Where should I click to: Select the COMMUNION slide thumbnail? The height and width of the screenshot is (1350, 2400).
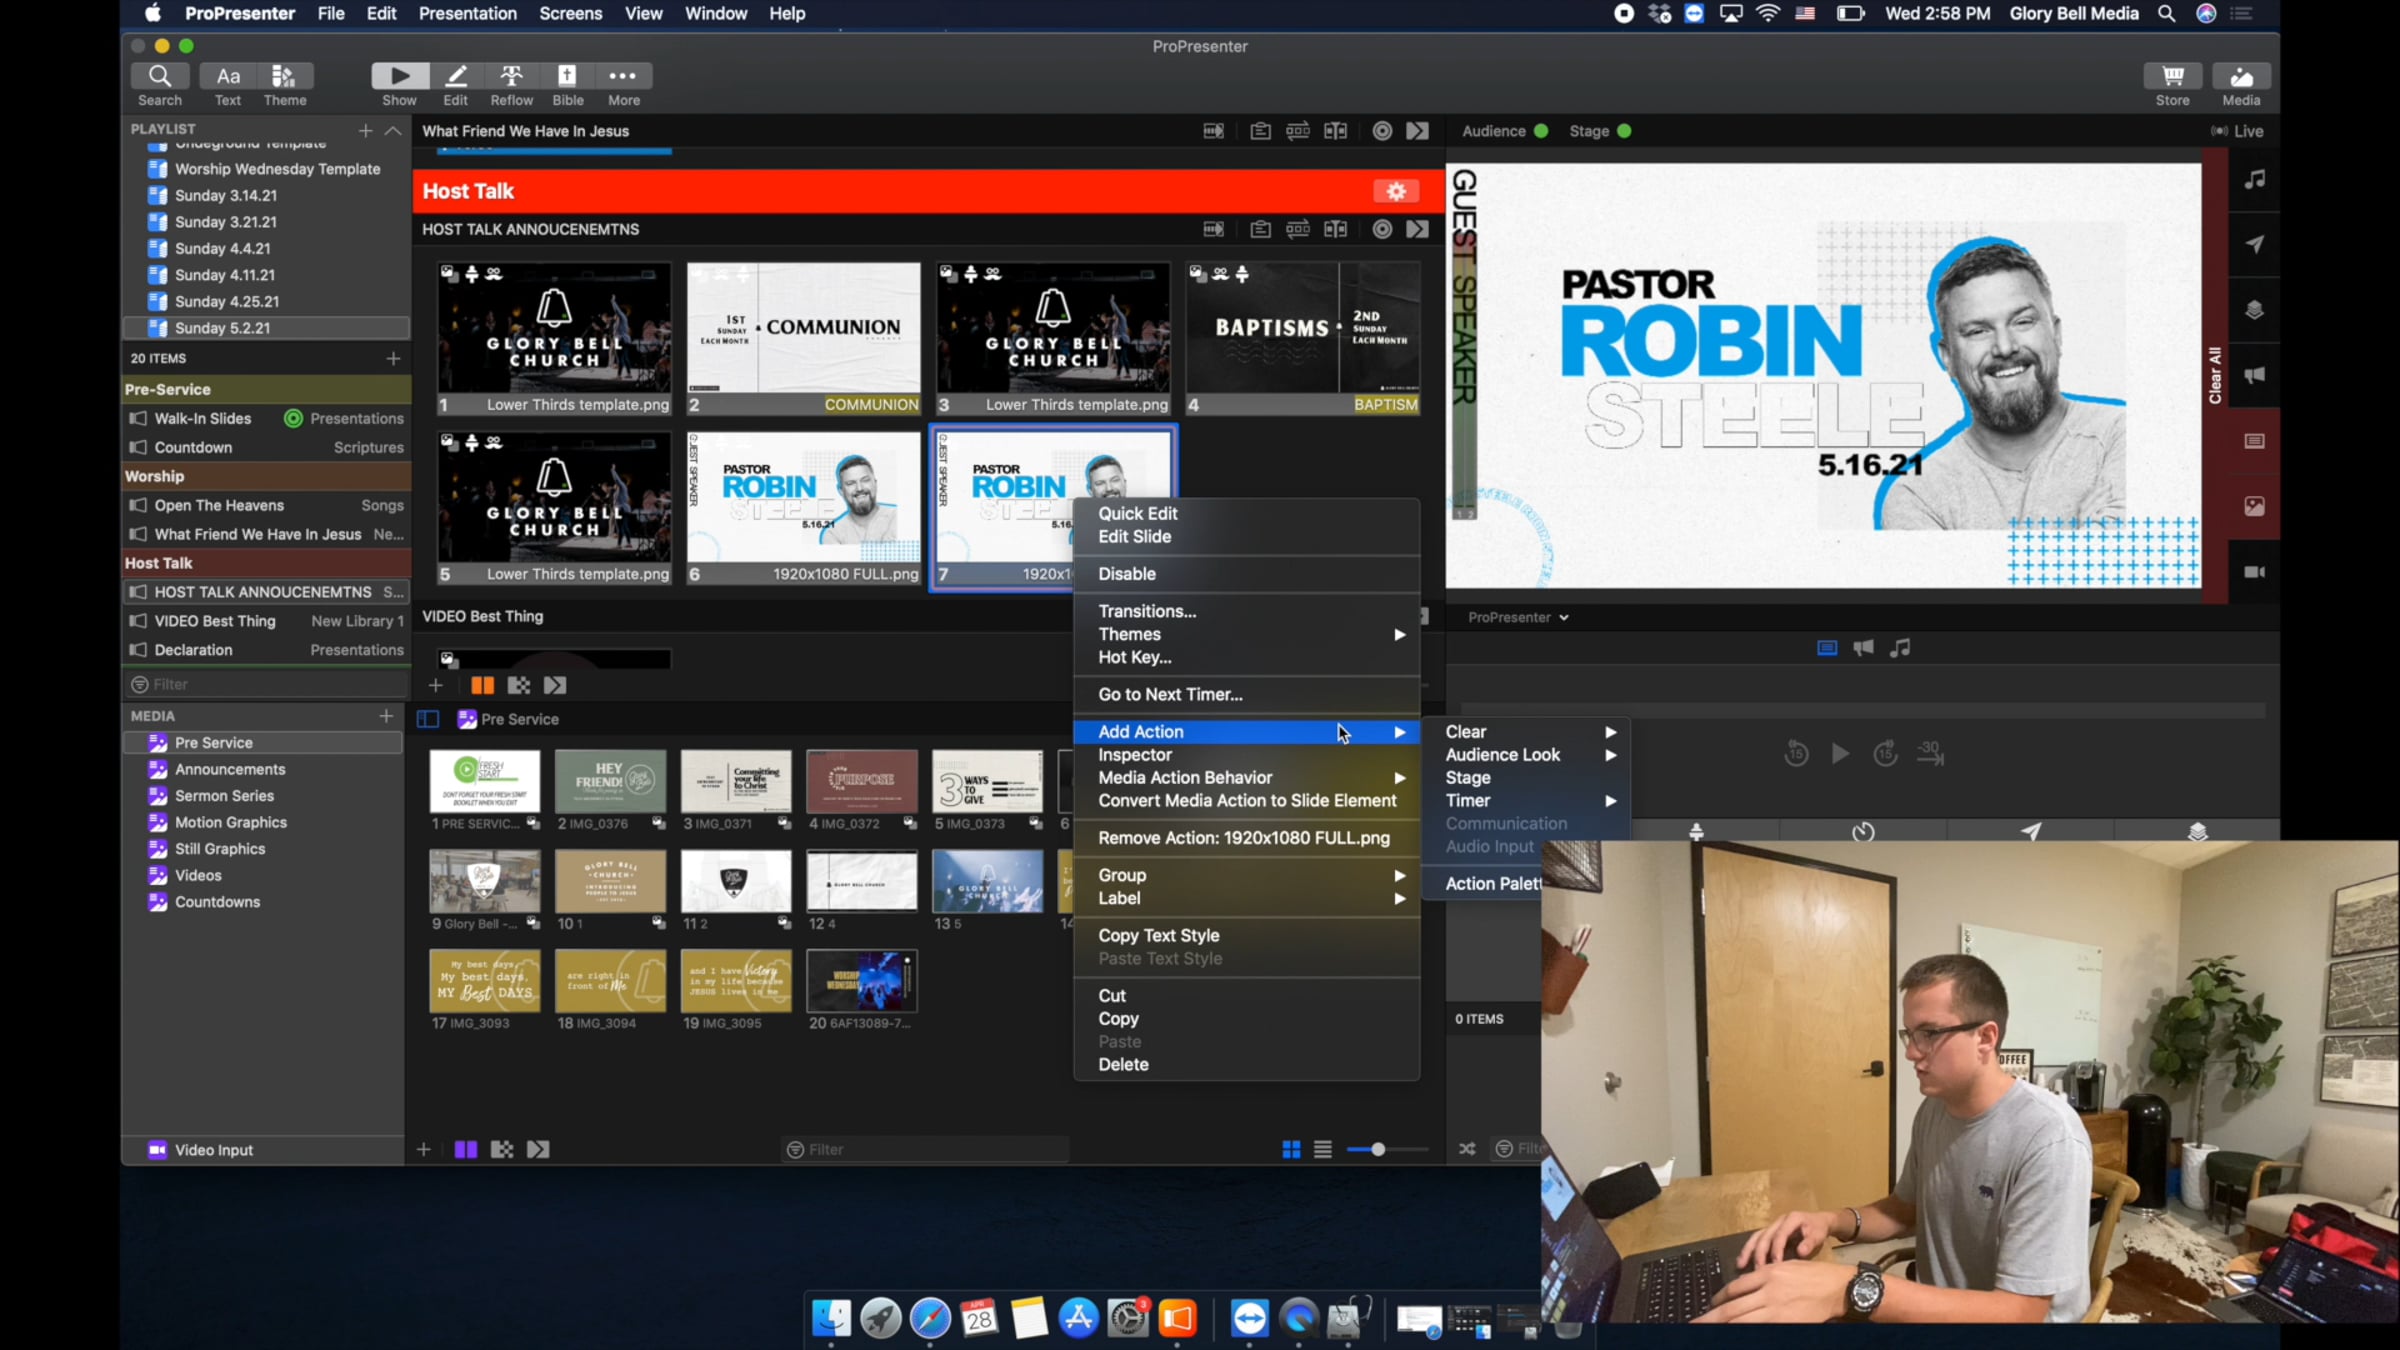(803, 338)
